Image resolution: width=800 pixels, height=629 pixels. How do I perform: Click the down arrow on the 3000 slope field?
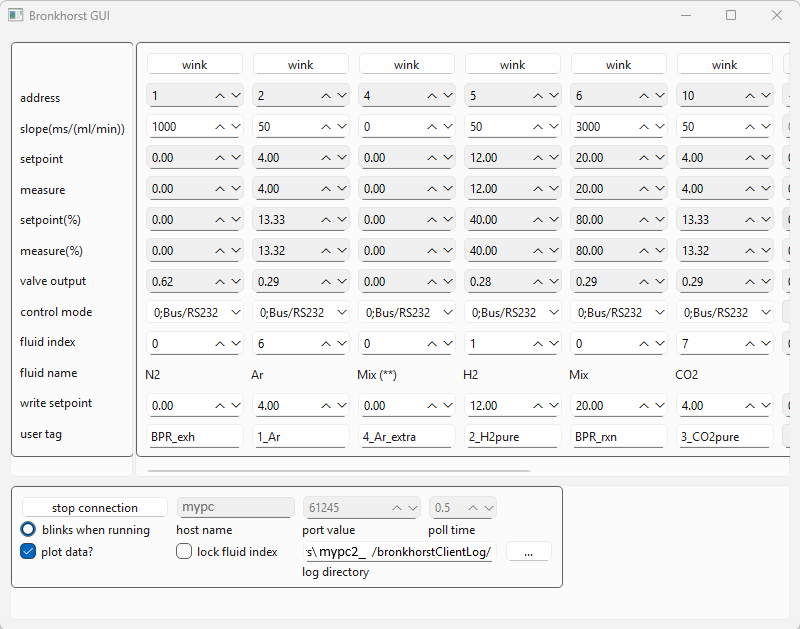(x=659, y=128)
